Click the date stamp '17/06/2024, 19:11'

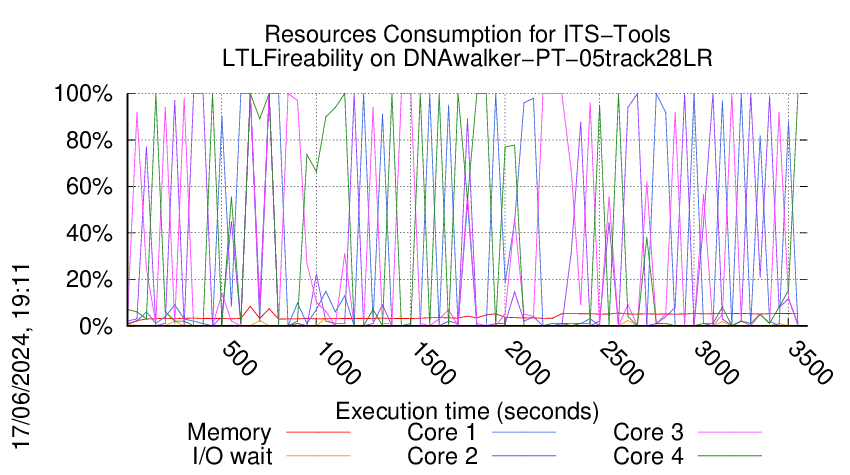(21, 357)
